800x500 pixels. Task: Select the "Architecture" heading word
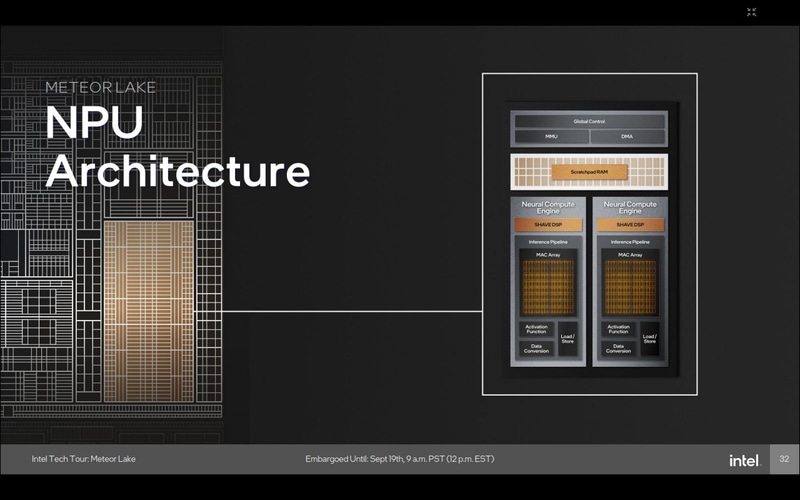point(178,170)
